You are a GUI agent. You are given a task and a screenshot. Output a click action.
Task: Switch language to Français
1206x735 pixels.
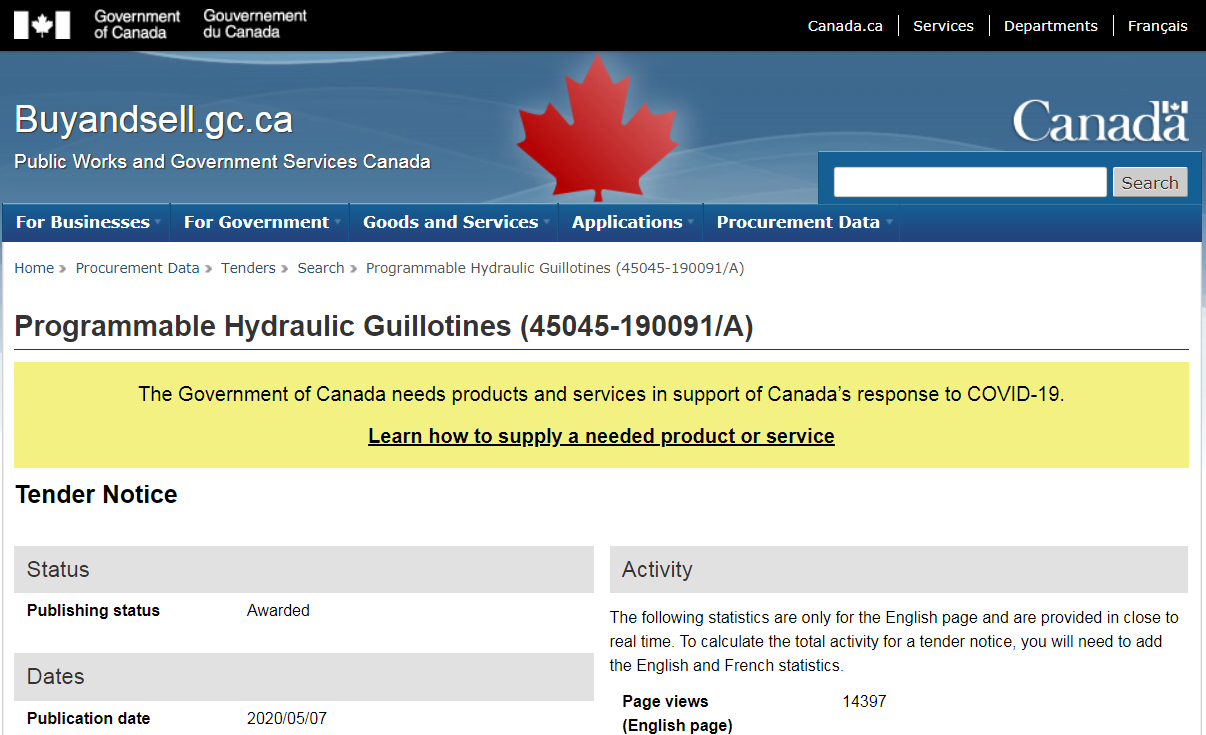[1157, 26]
